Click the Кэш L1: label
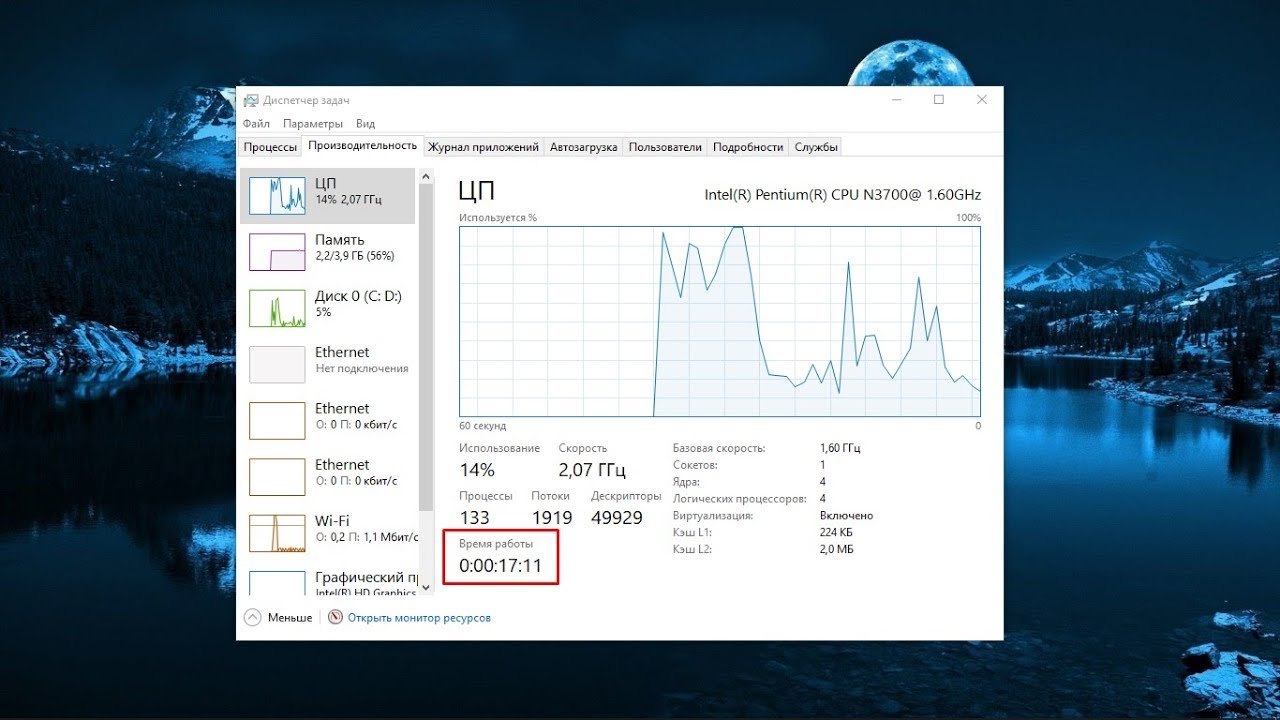1280x720 pixels. pos(692,533)
